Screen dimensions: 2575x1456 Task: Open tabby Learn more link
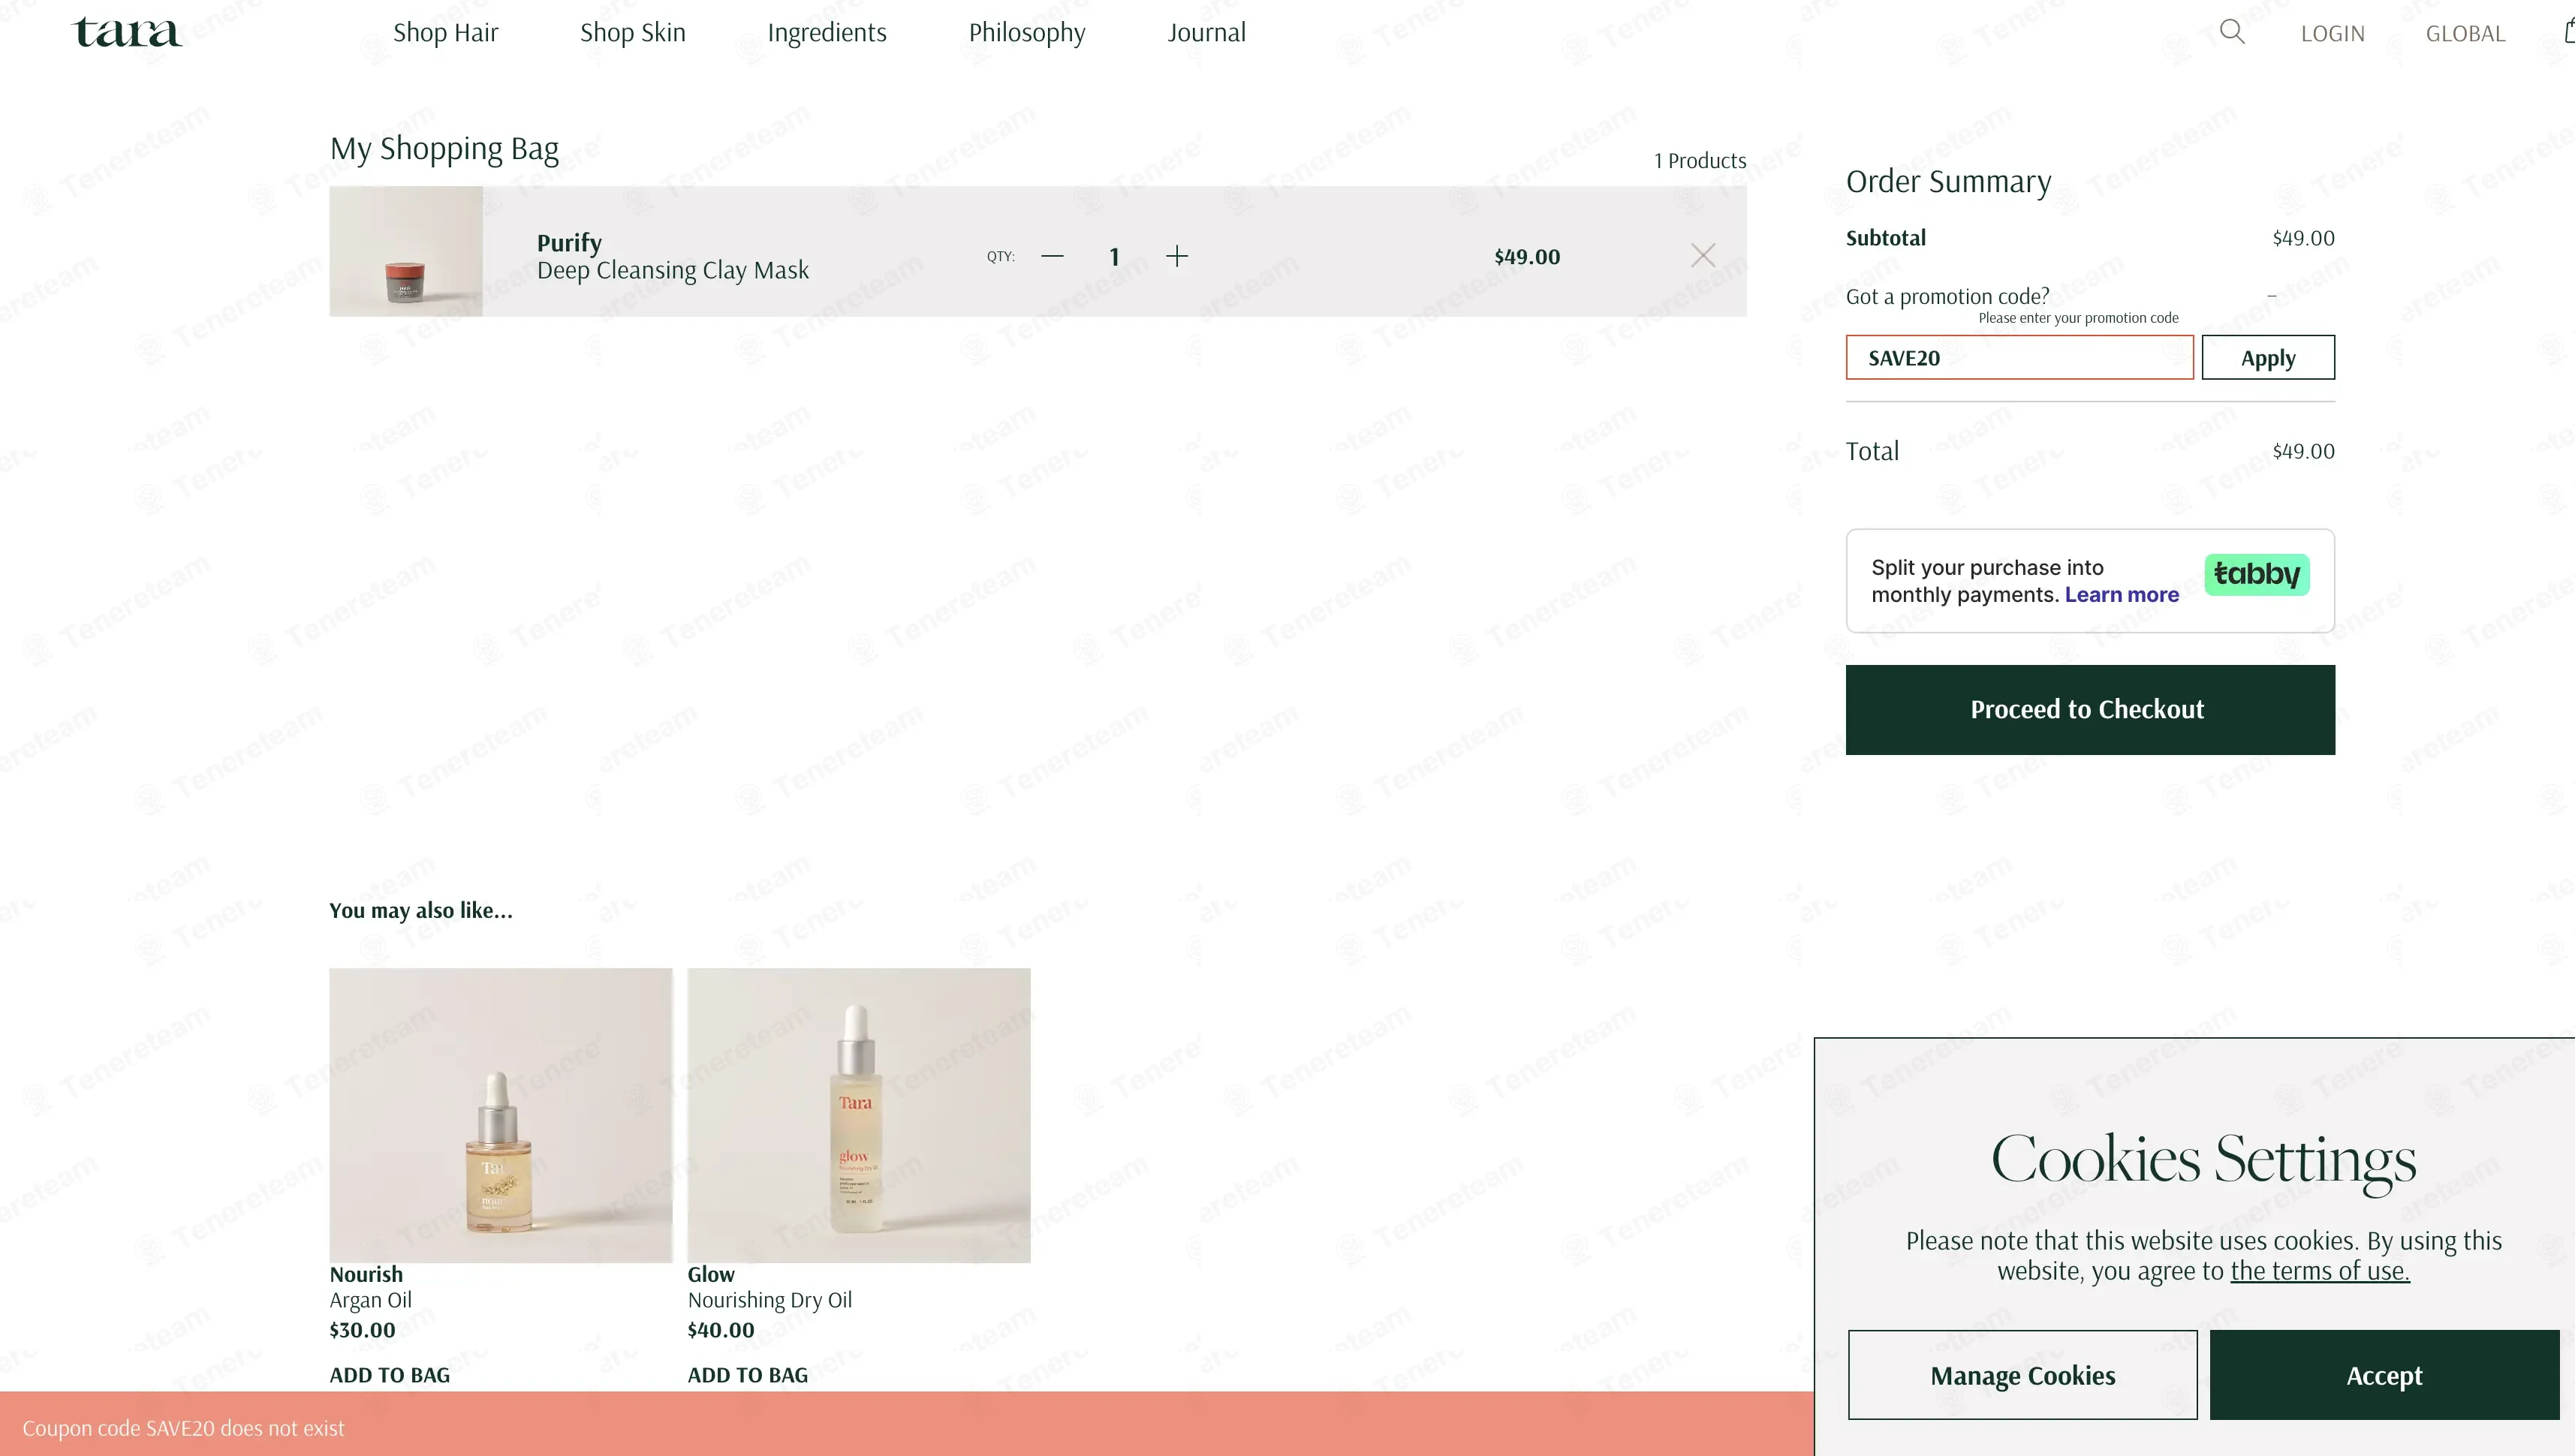coord(2121,594)
